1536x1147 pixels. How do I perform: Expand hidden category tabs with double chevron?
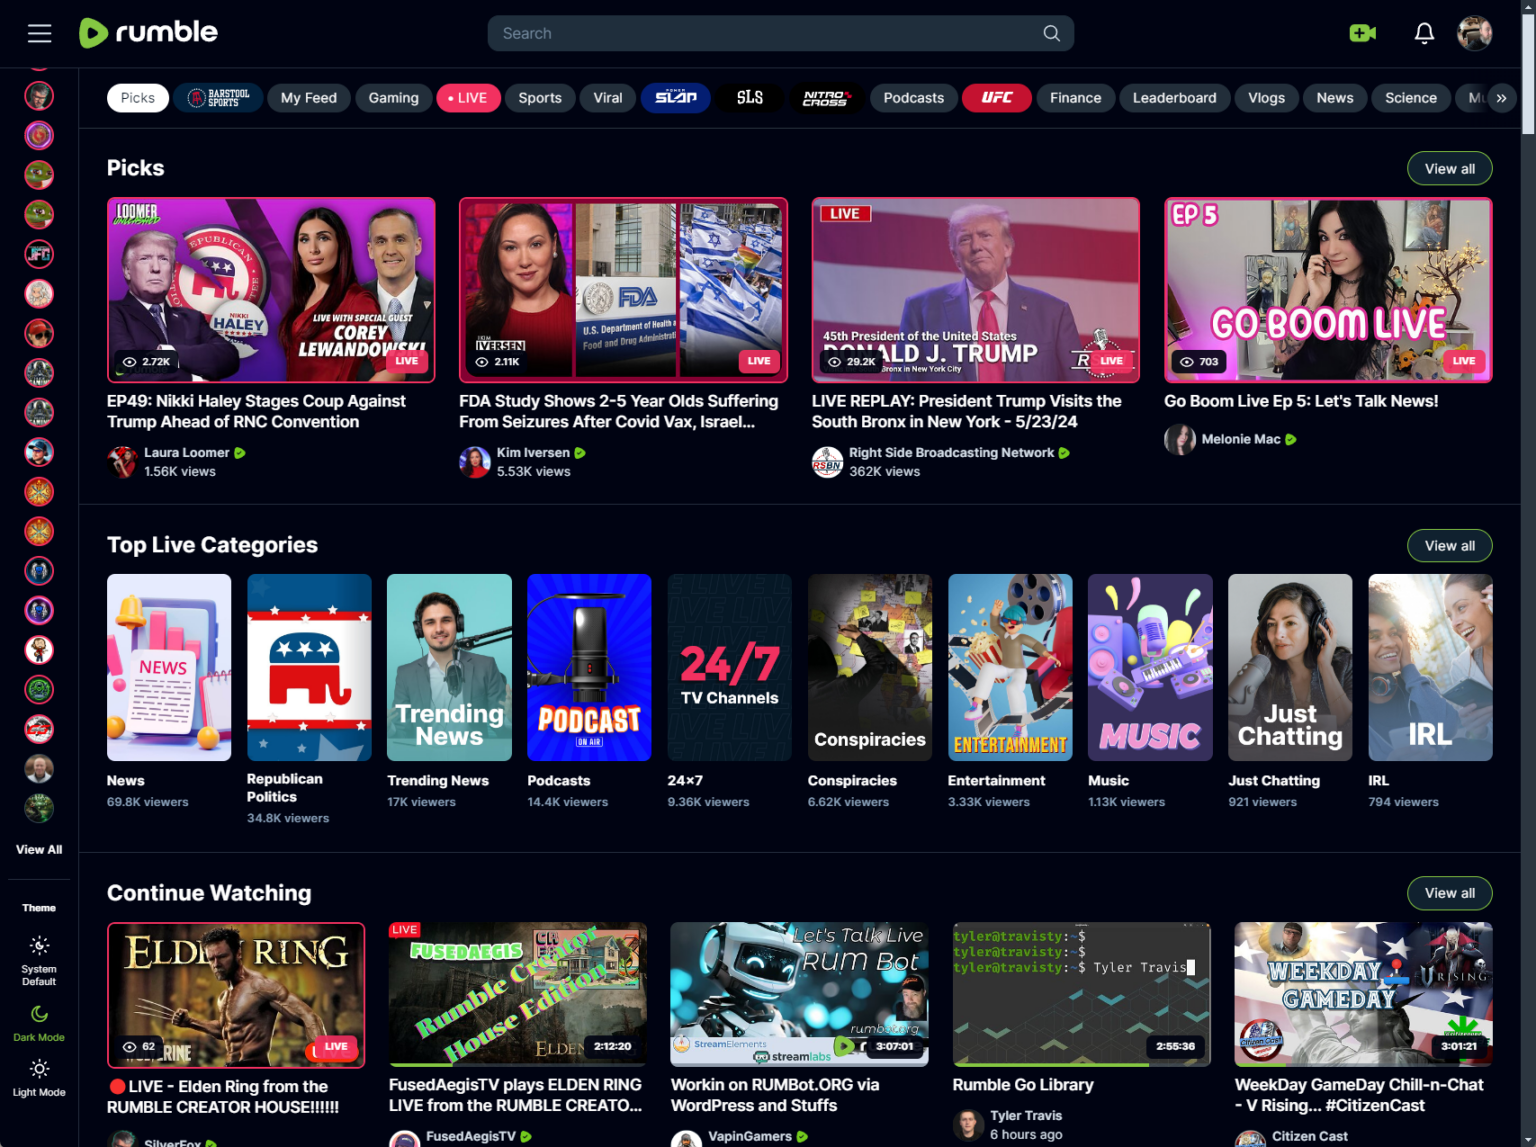tap(1501, 97)
